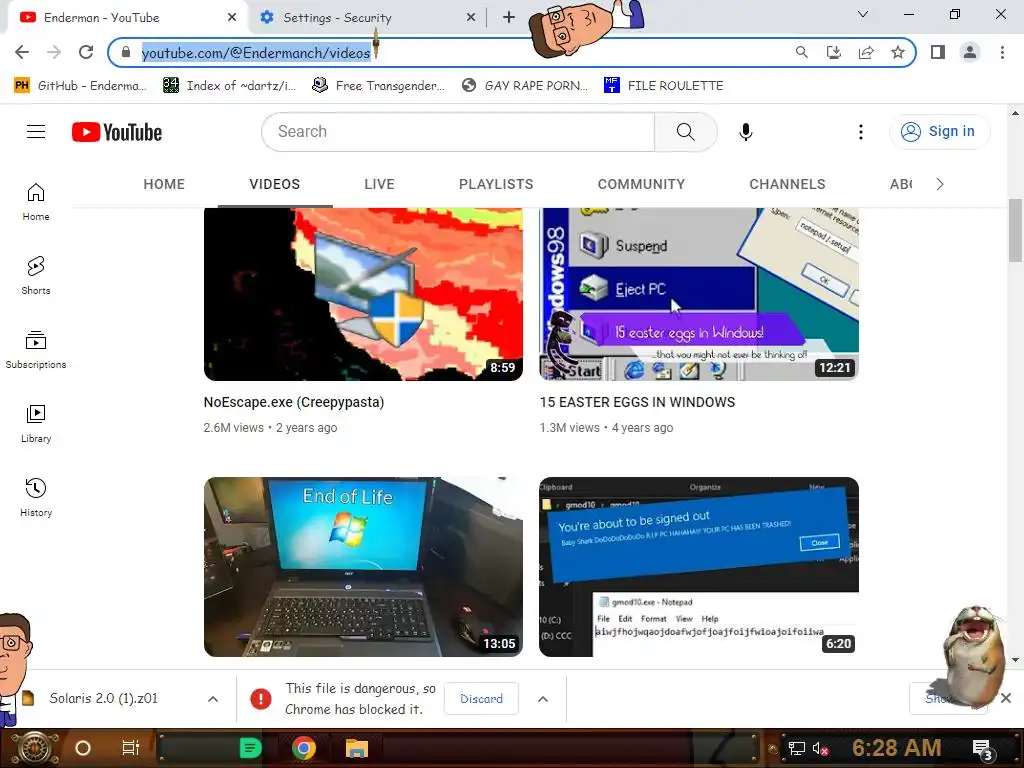Click the page vertical scrollbar thumb

point(1015,230)
